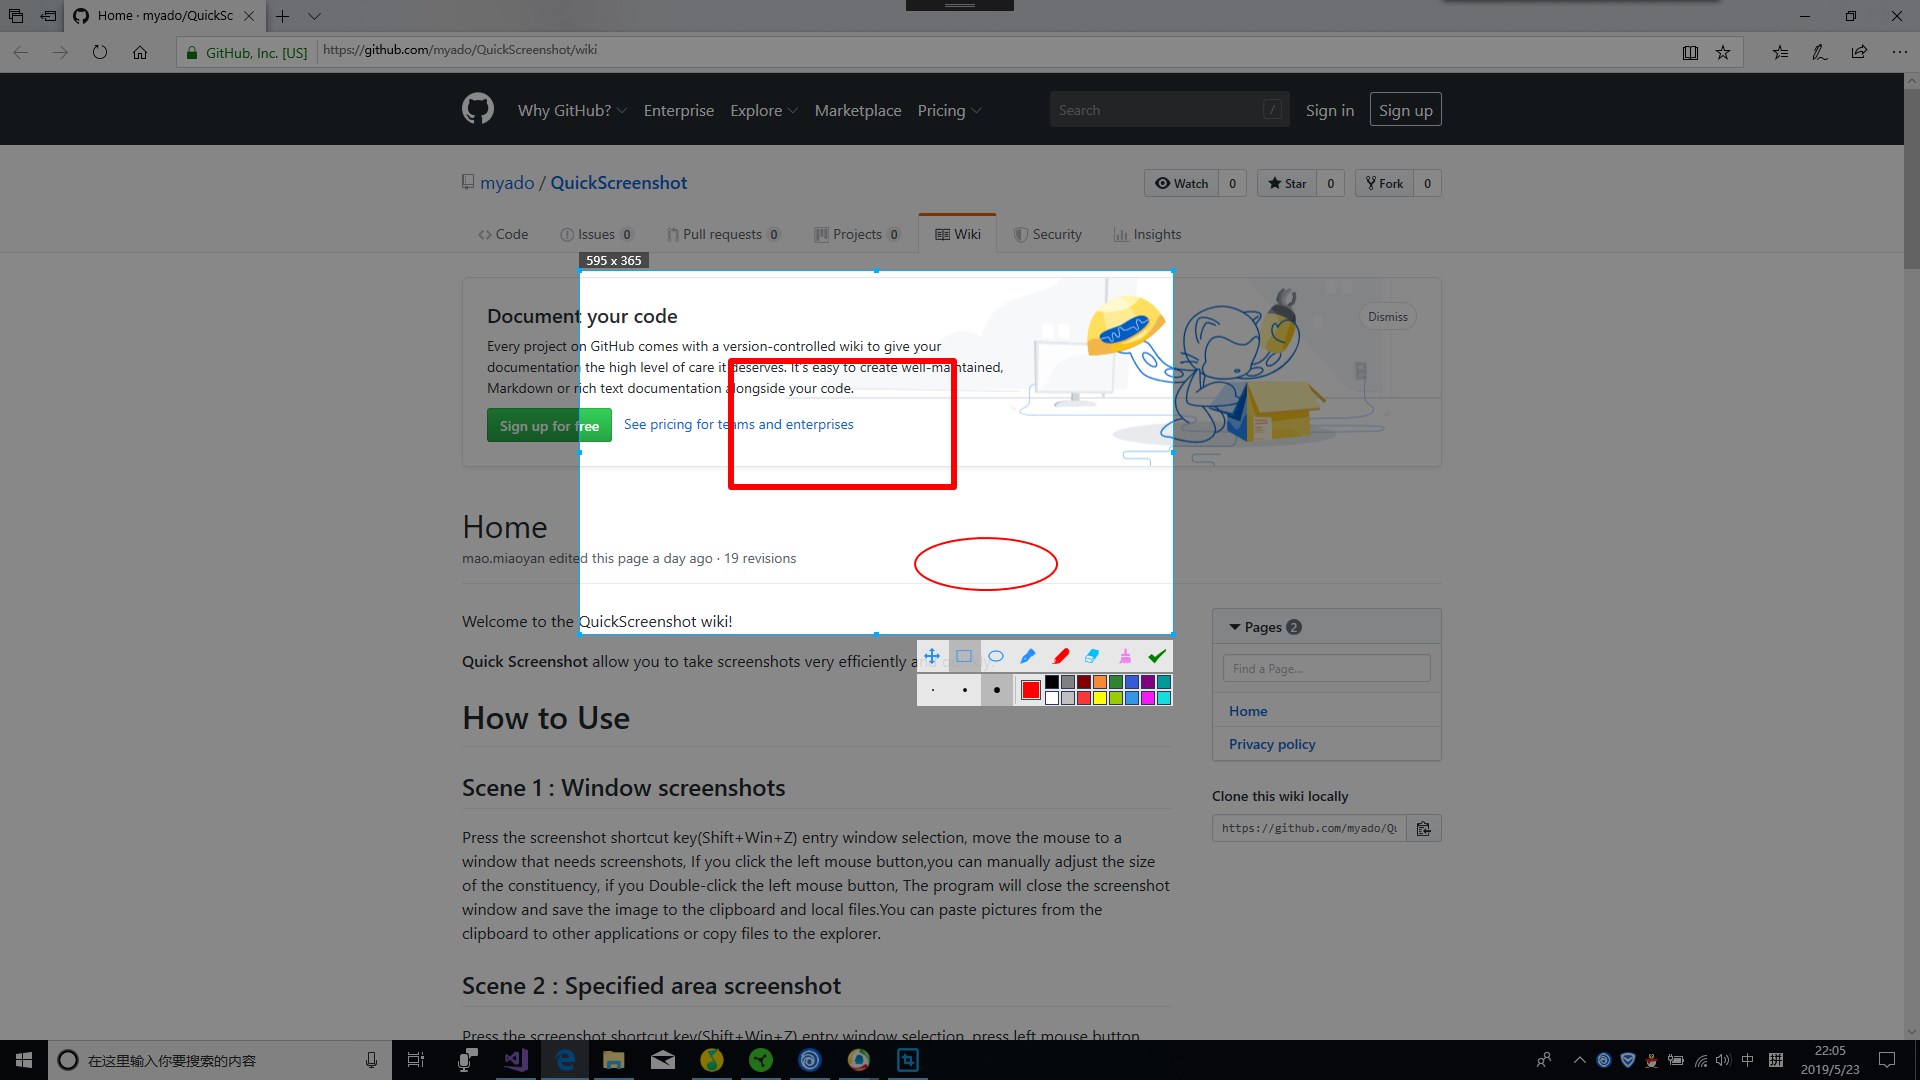Choose the medium brush size dot
Viewport: 1920px width, 1080px height.
click(965, 690)
